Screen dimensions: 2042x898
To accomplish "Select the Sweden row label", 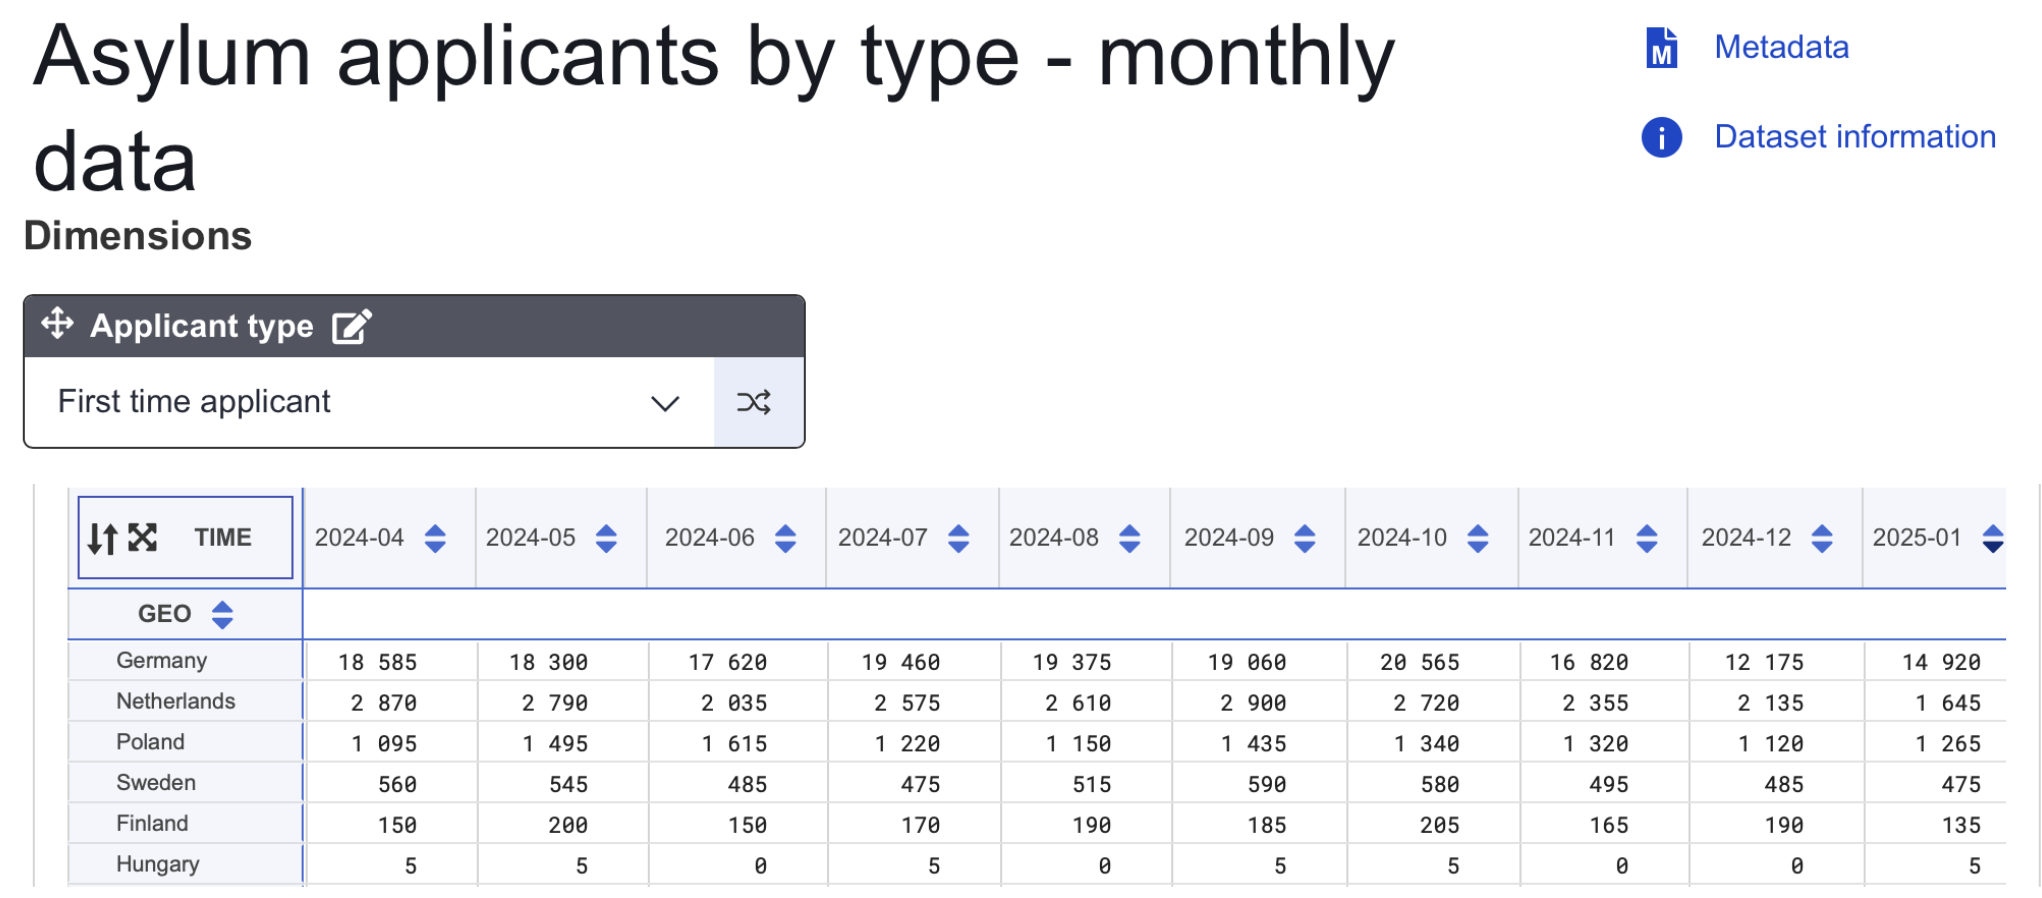I will pyautogui.click(x=155, y=782).
